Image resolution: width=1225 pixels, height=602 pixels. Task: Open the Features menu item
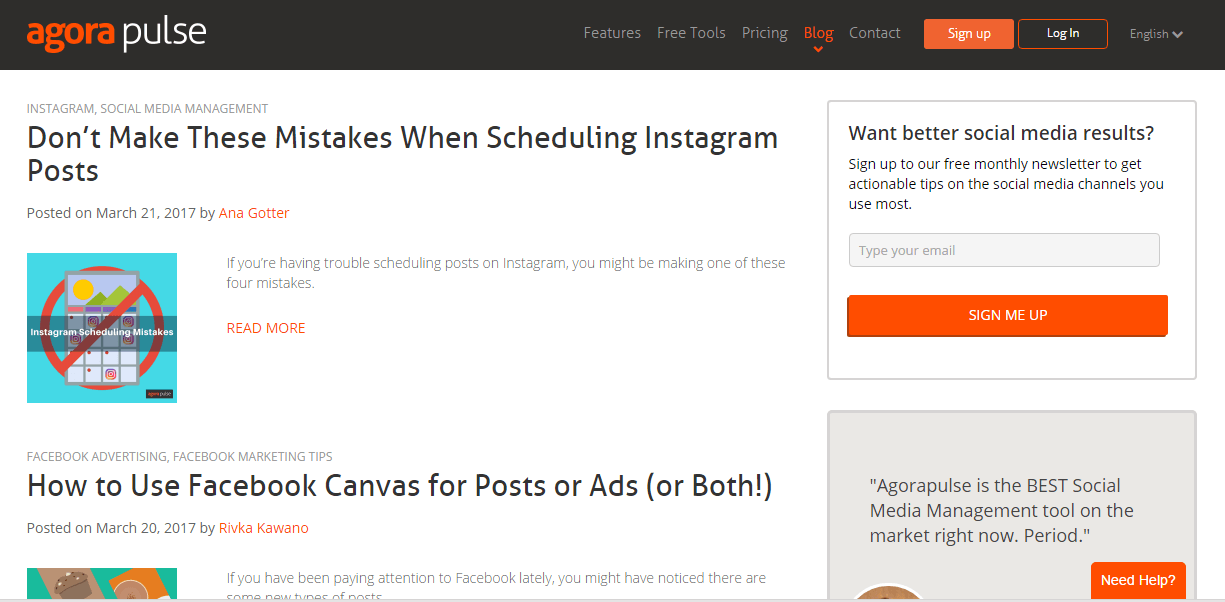pyautogui.click(x=612, y=33)
